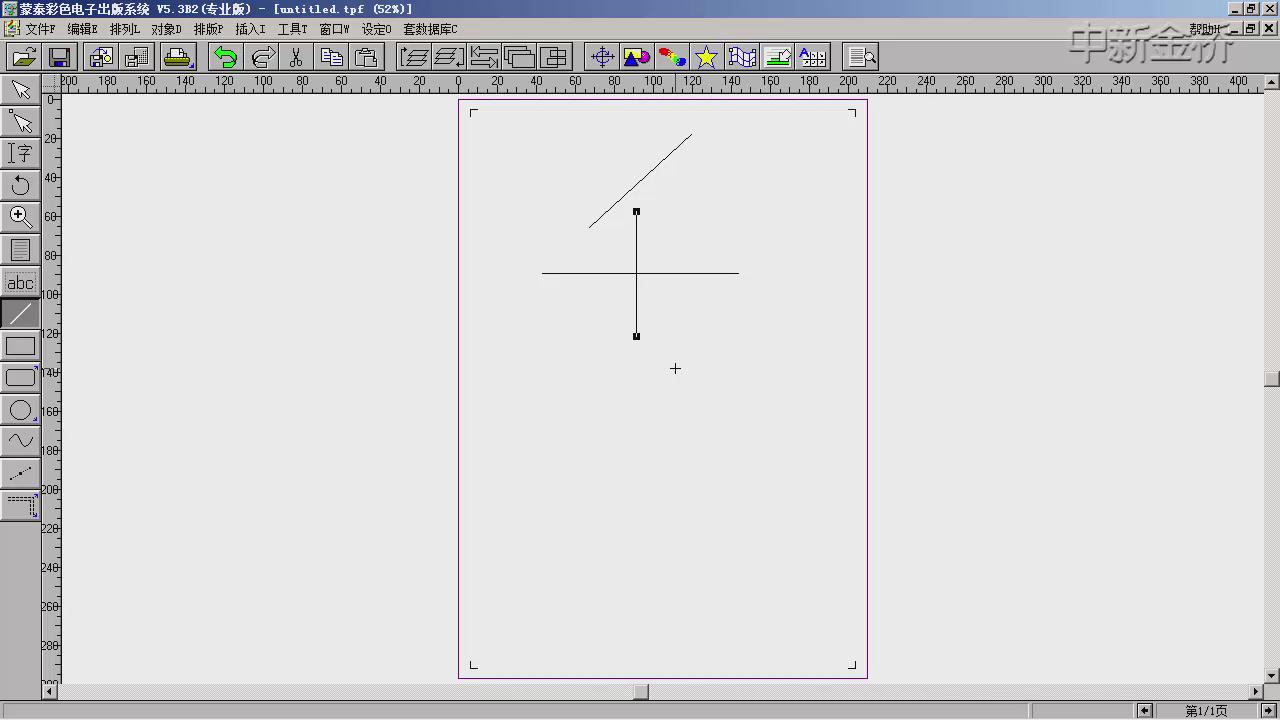Click the horizontal scrollbar right arrow
Viewport: 1280px width, 720px height.
1257,691
